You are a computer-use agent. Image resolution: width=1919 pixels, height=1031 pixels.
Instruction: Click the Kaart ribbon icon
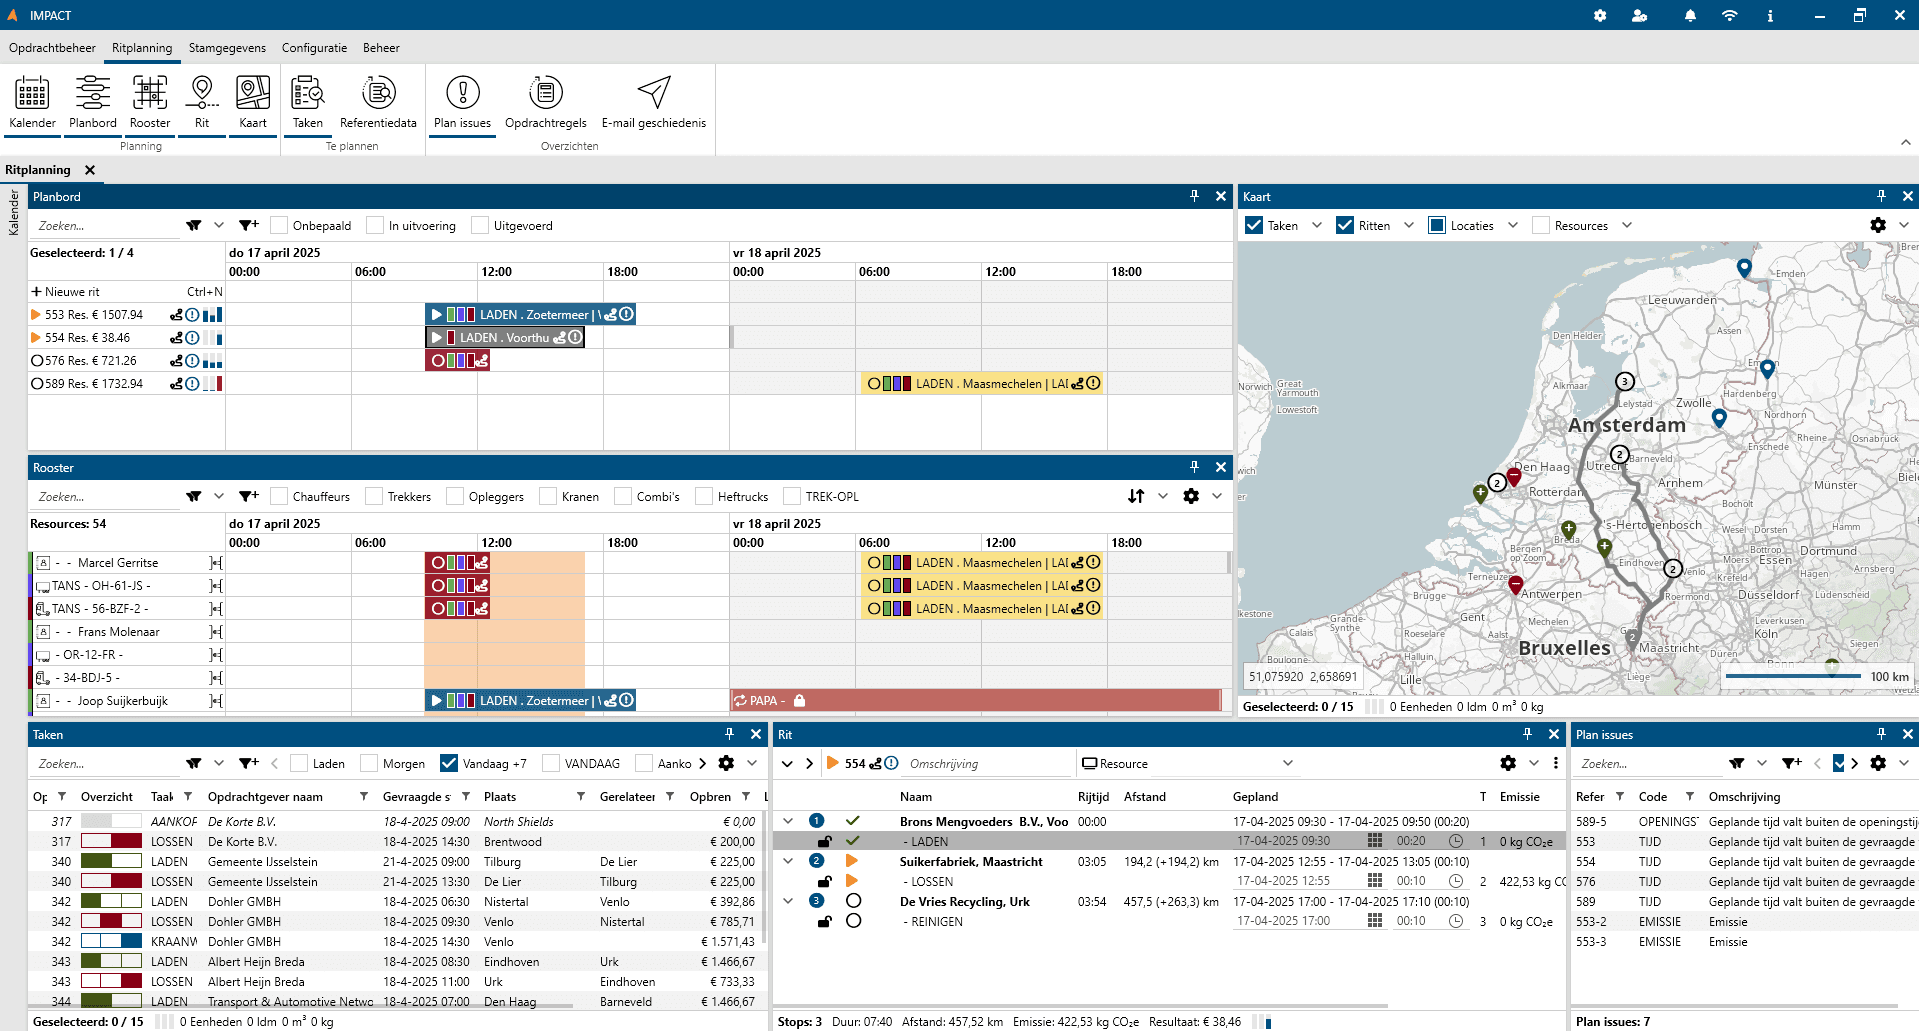[x=253, y=103]
